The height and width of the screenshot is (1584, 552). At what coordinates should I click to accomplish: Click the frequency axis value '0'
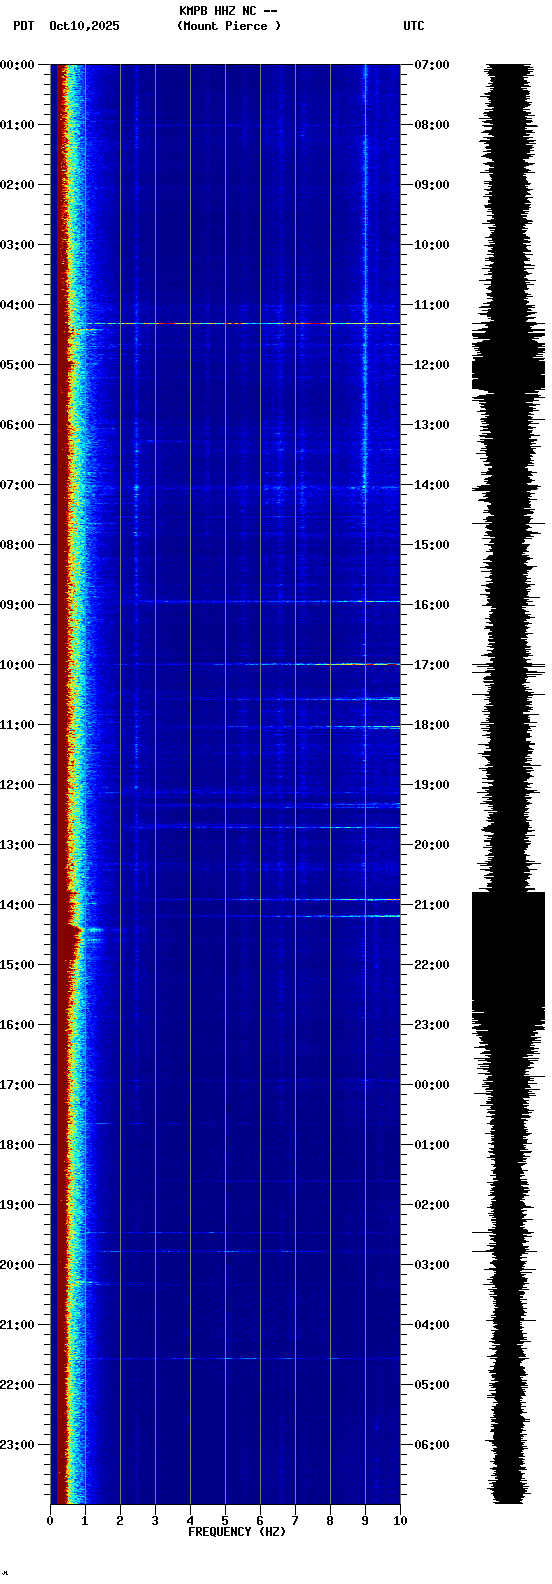50,1521
